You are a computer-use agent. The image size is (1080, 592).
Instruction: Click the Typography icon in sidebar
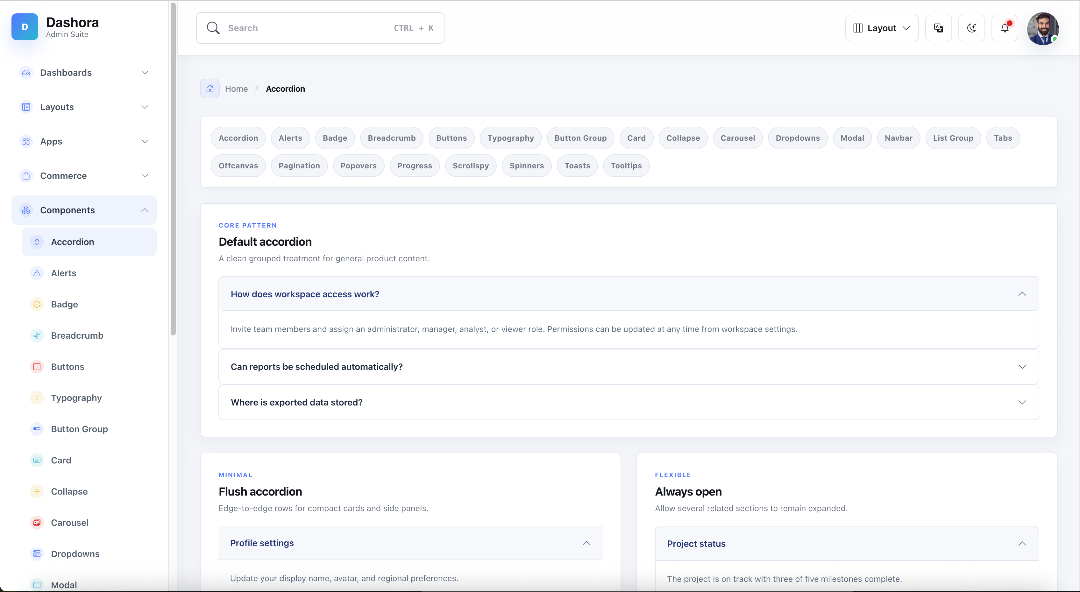tap(37, 398)
